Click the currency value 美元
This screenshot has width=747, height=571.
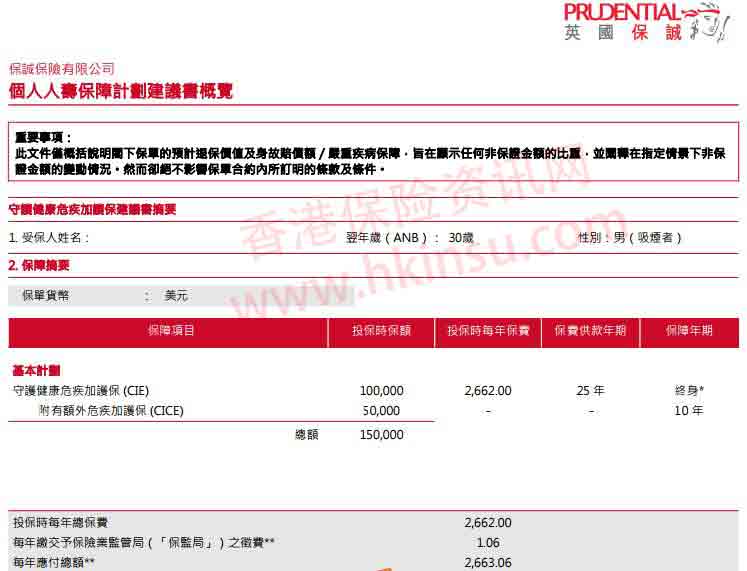[176, 296]
